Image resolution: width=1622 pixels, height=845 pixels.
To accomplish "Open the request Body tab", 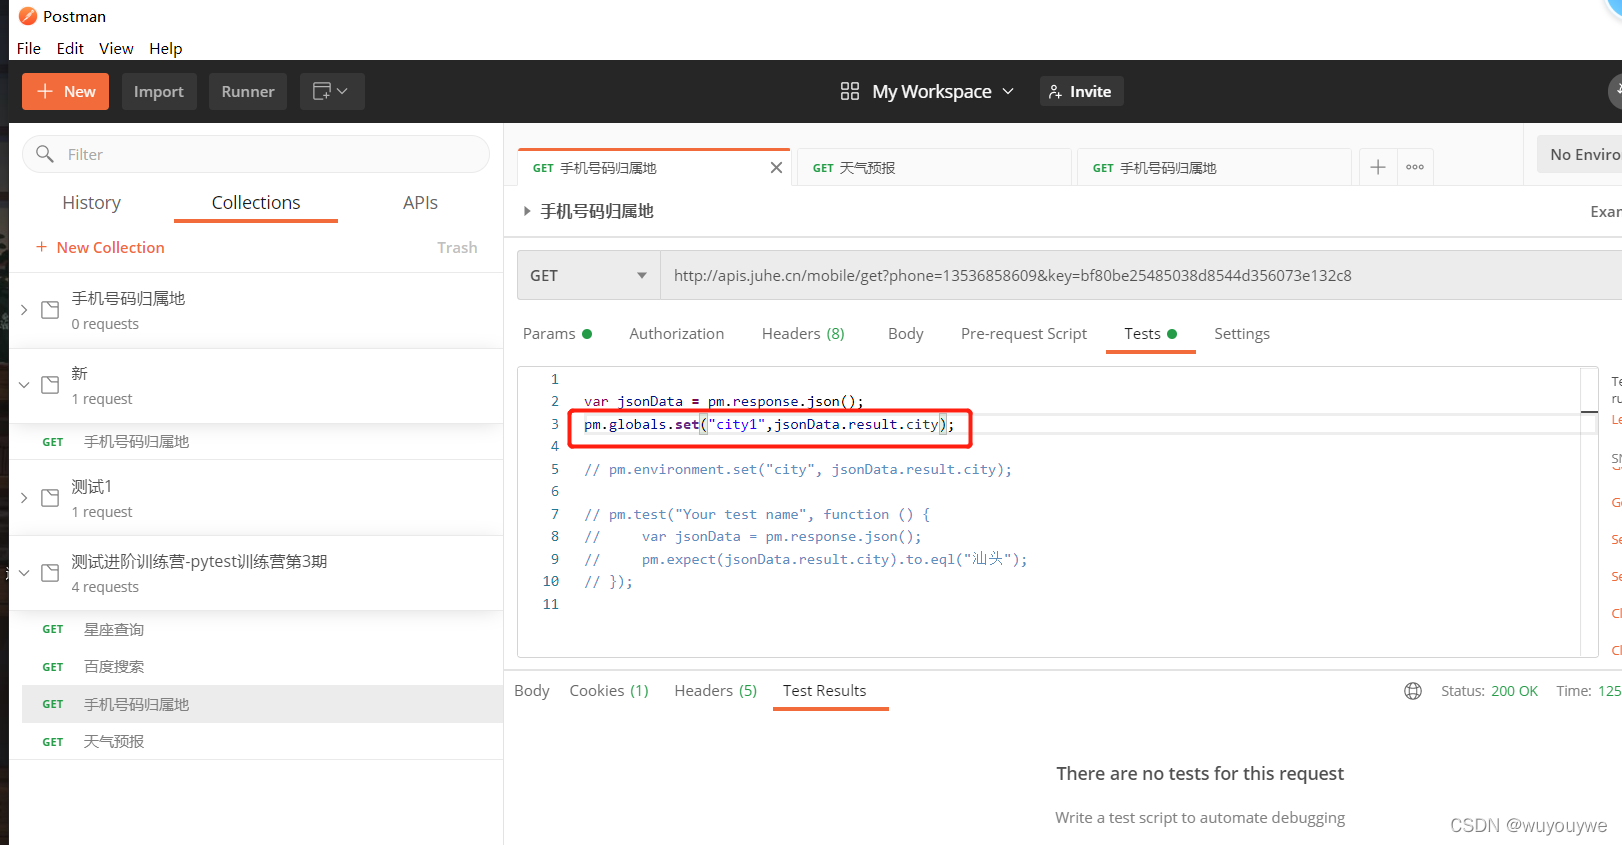I will click(x=906, y=334).
